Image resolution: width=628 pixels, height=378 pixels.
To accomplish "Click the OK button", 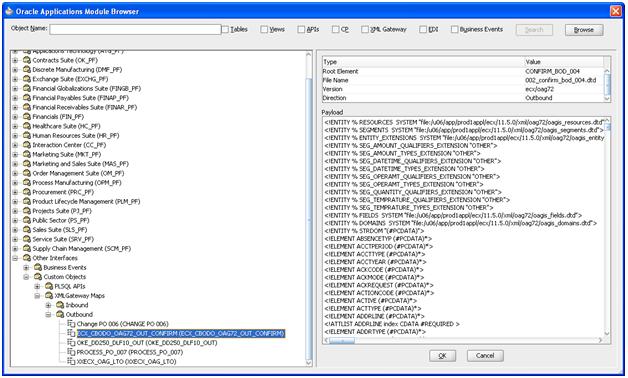I will 442,356.
